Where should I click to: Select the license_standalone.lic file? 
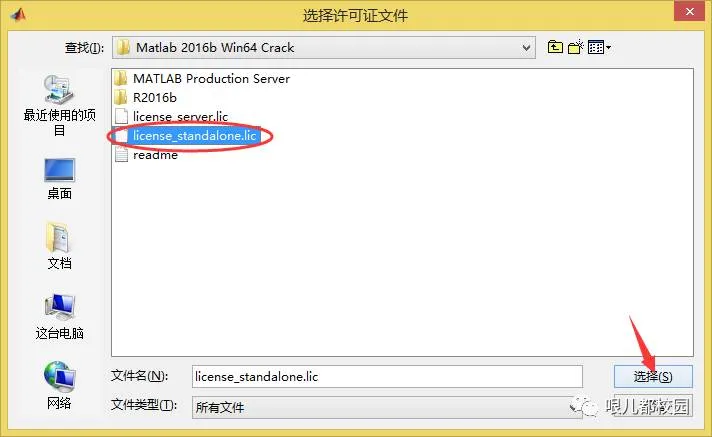[x=187, y=136]
